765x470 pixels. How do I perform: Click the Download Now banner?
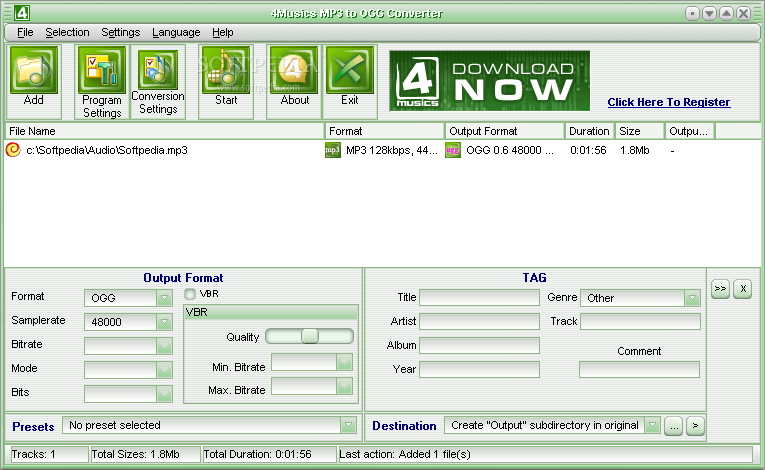click(x=489, y=81)
